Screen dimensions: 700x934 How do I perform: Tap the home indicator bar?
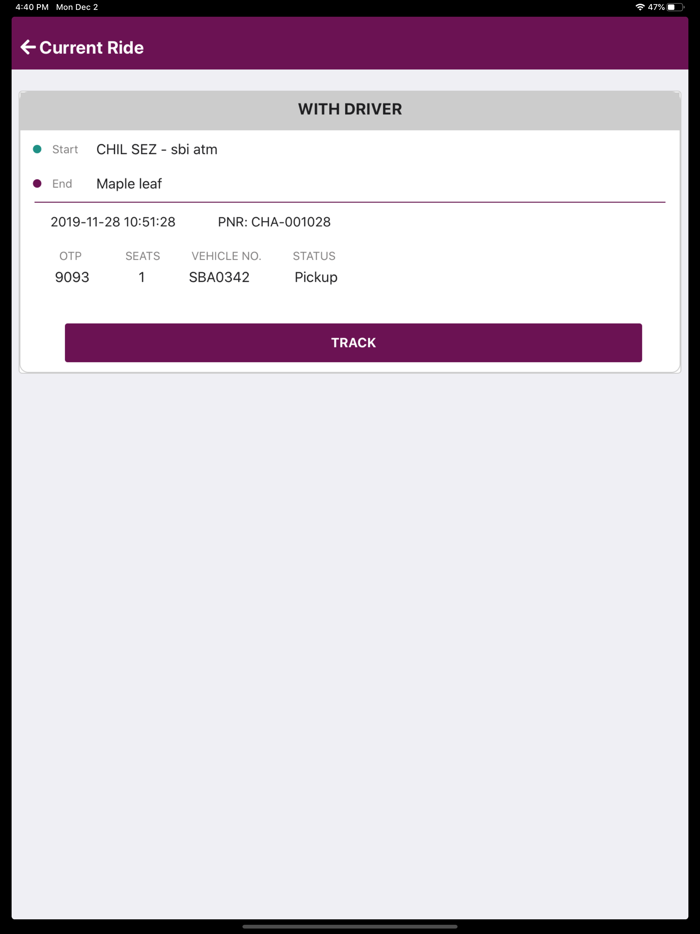350,926
